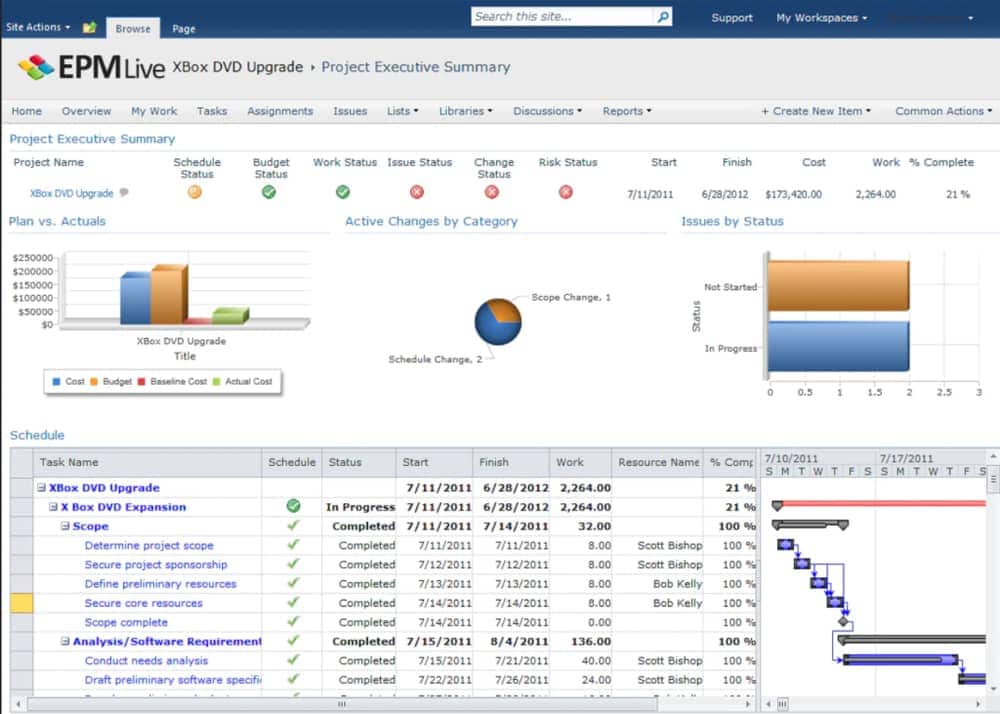
Task: Click the orange Schedule Status indicator
Action: (195, 192)
